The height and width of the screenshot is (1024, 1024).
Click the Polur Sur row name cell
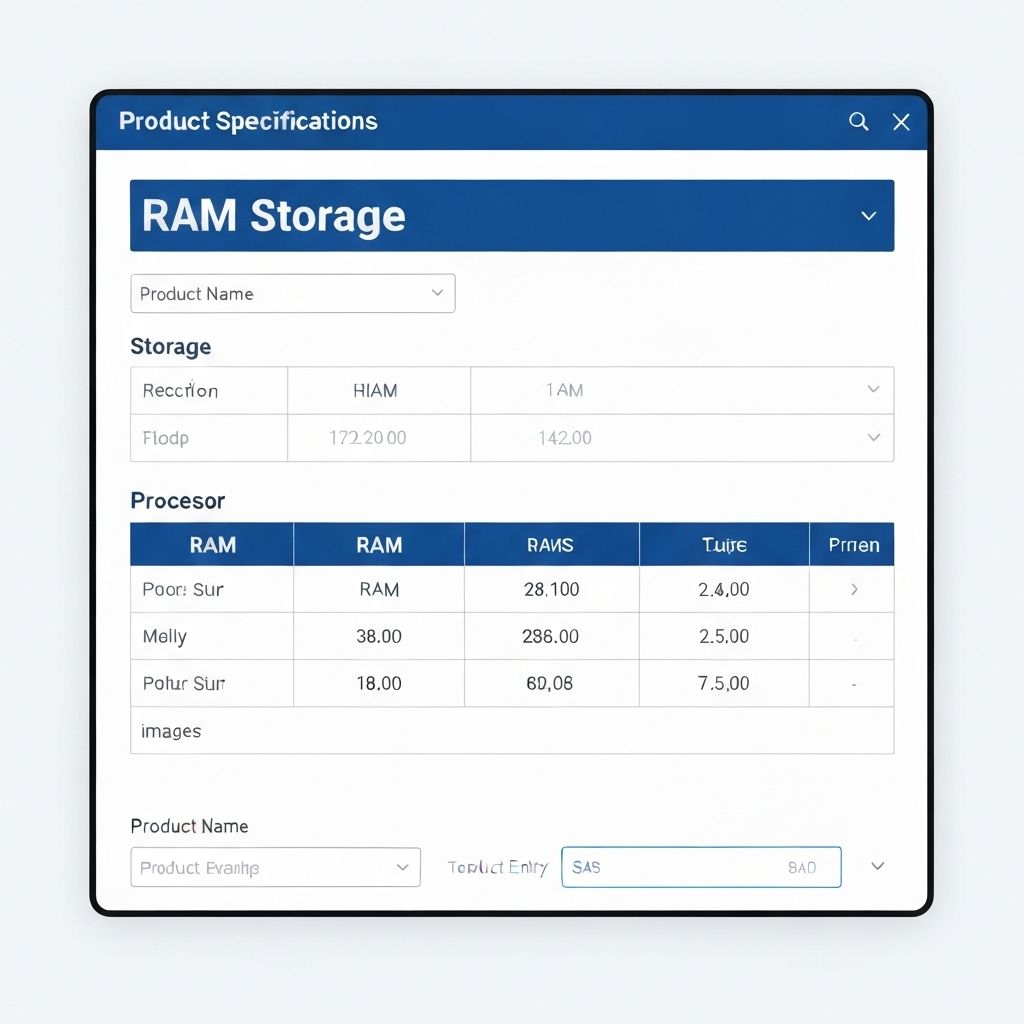(184, 684)
